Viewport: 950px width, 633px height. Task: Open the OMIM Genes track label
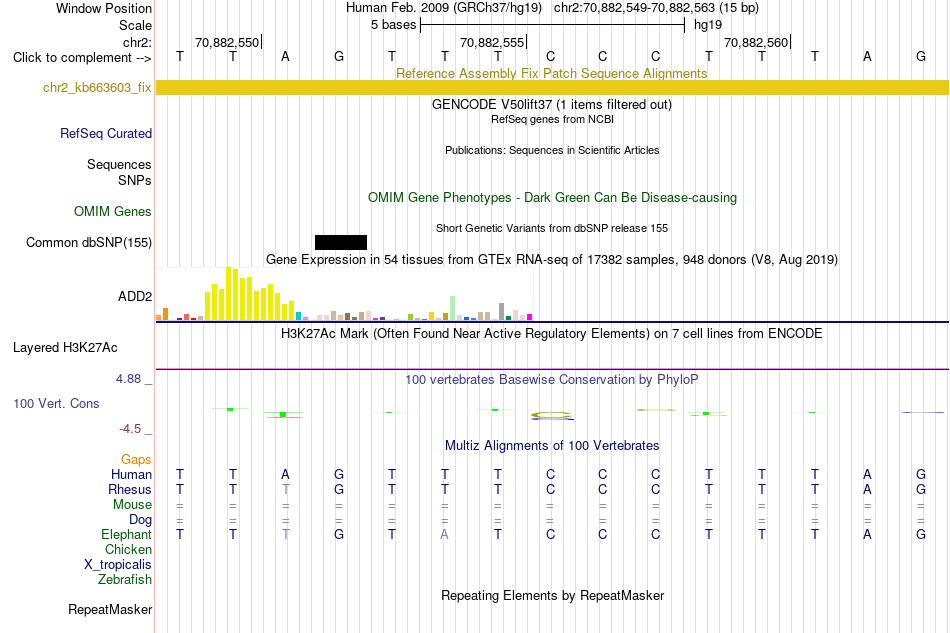pos(113,211)
